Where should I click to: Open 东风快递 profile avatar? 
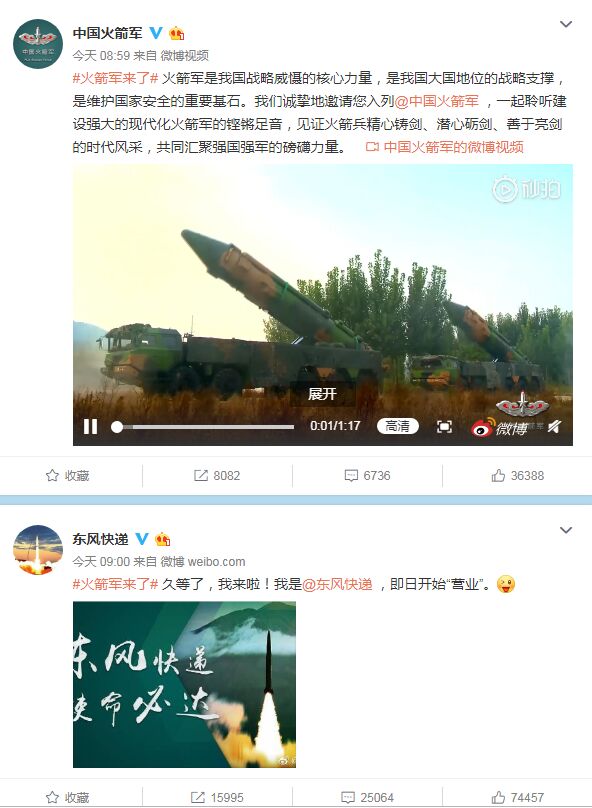pos(38,550)
